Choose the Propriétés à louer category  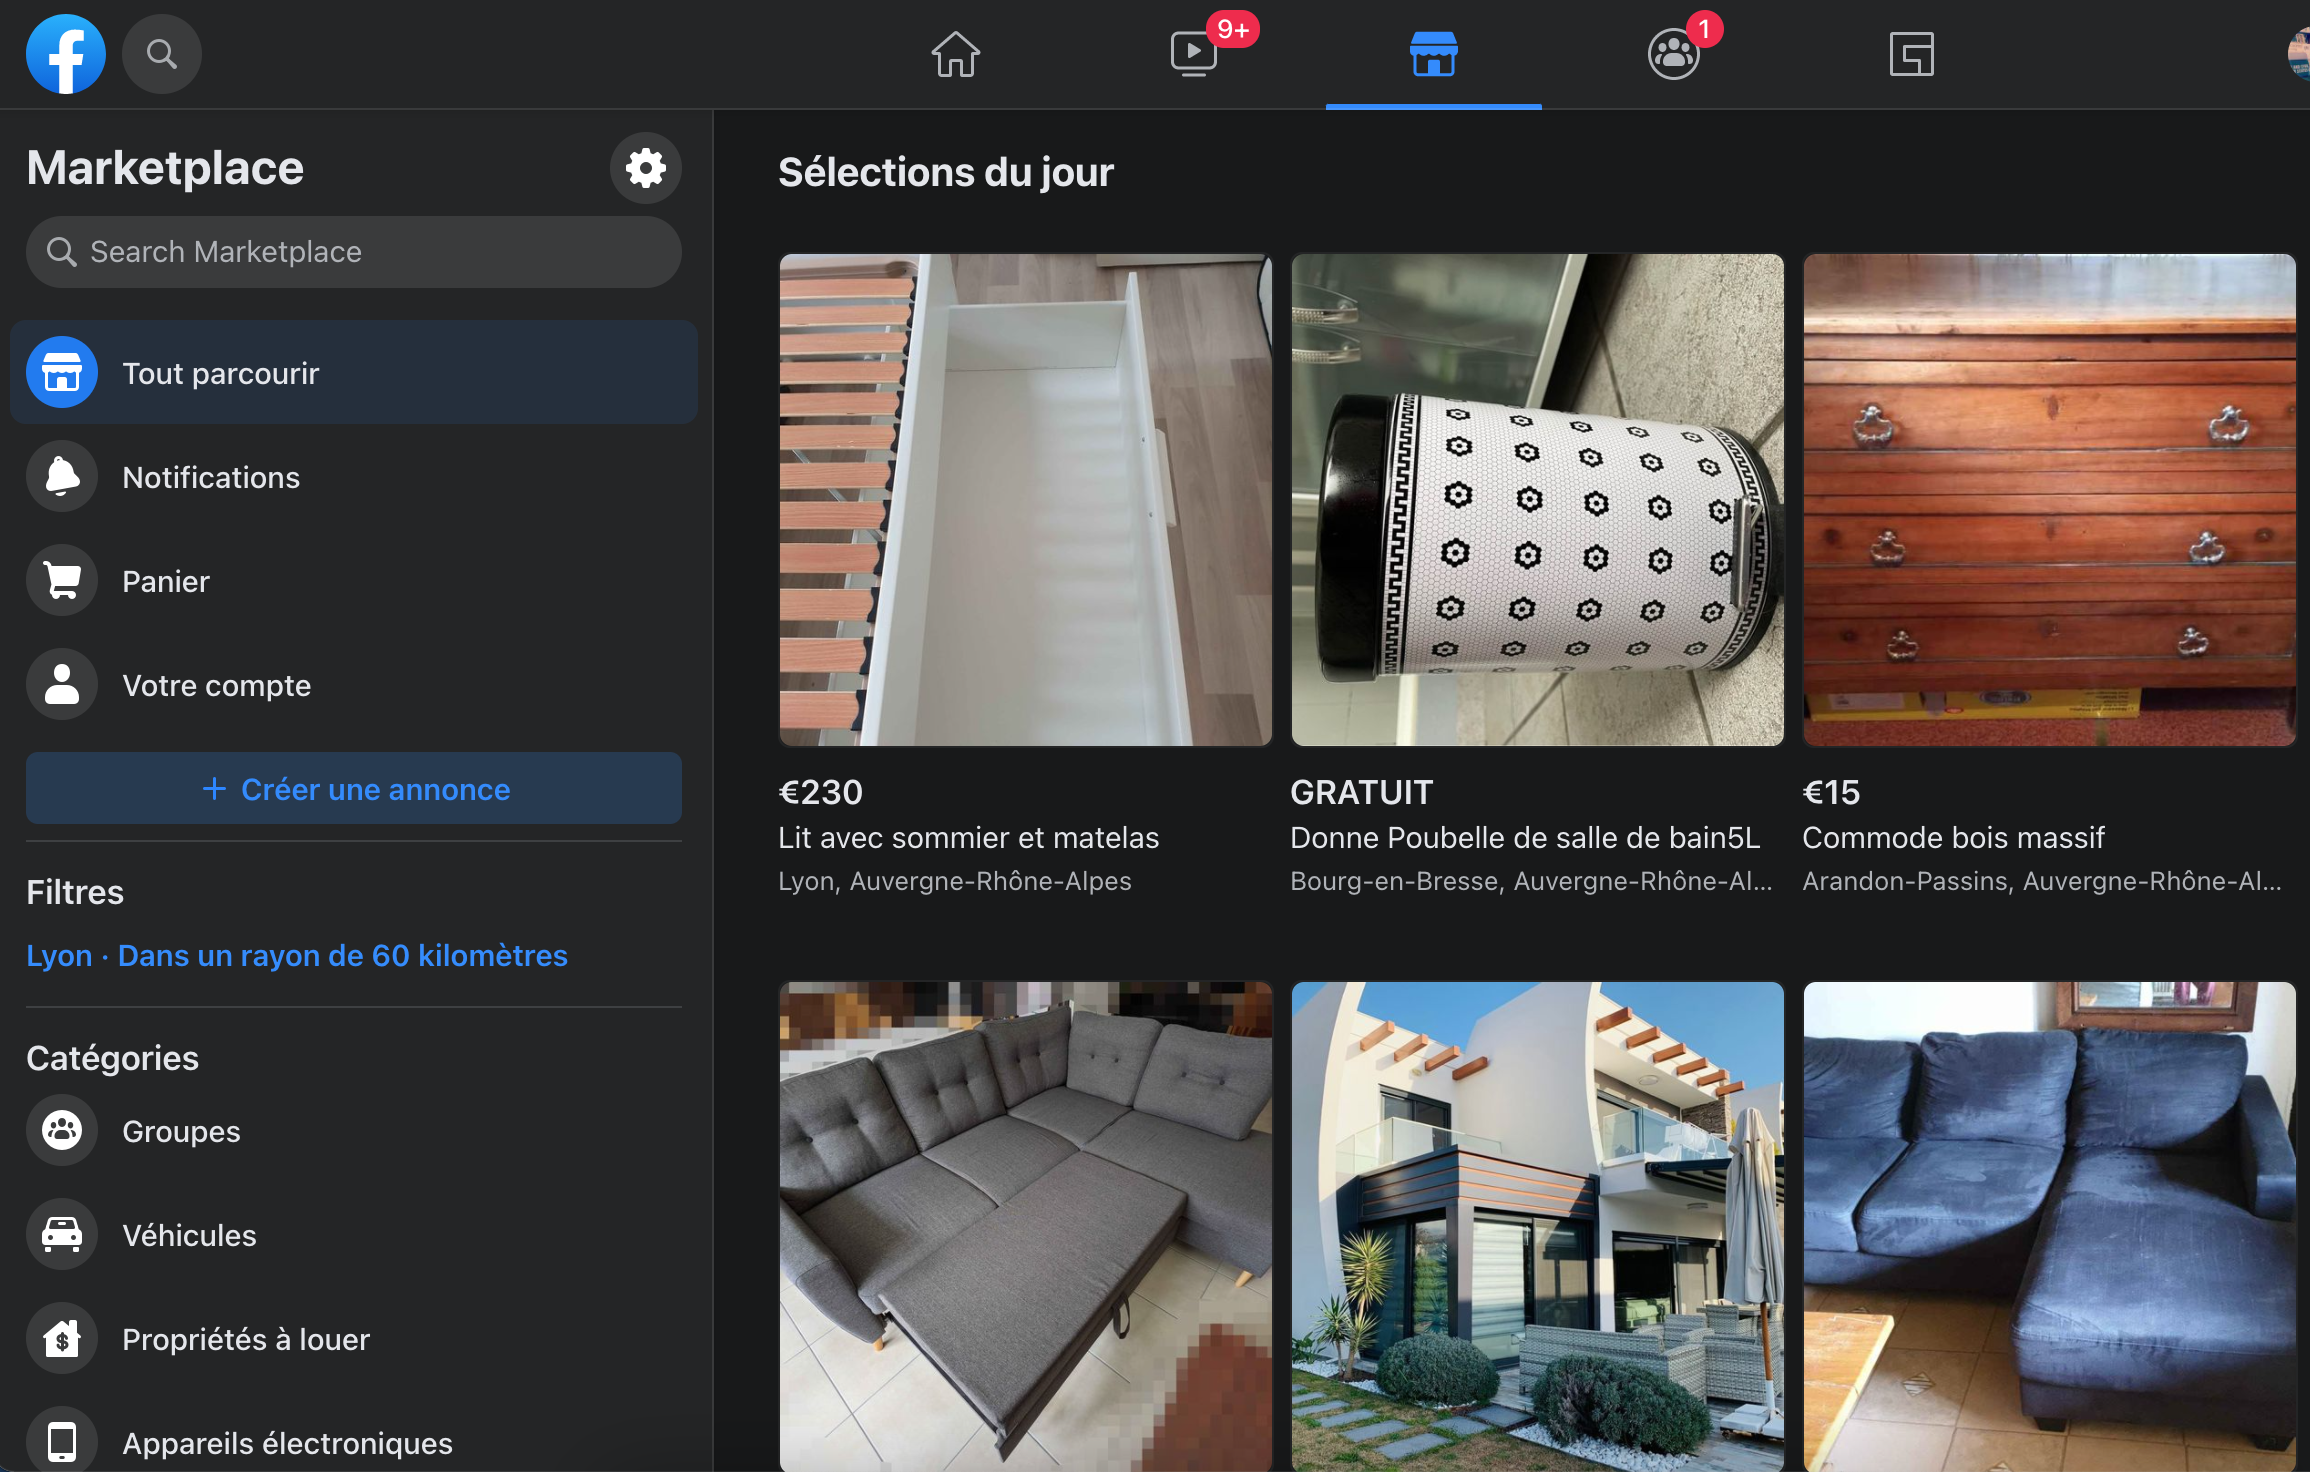pyautogui.click(x=246, y=1339)
